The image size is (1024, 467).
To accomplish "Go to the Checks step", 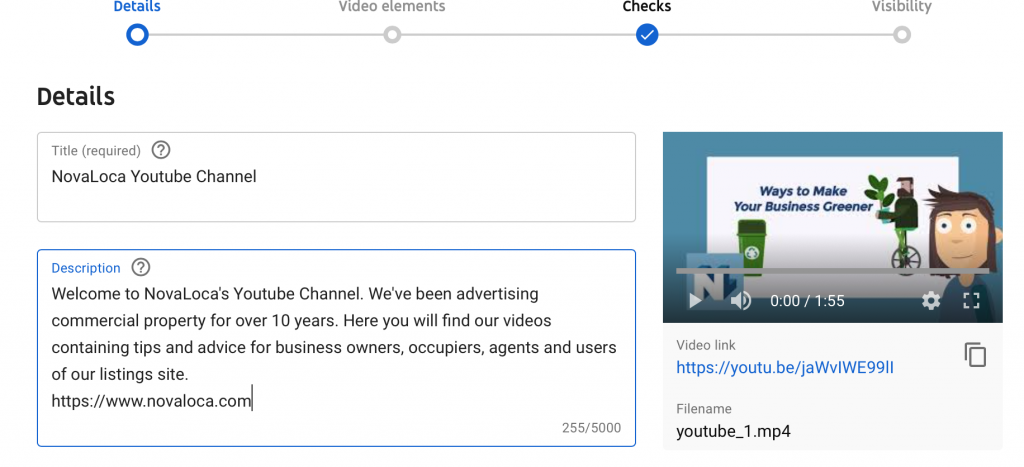I will pyautogui.click(x=647, y=7).
